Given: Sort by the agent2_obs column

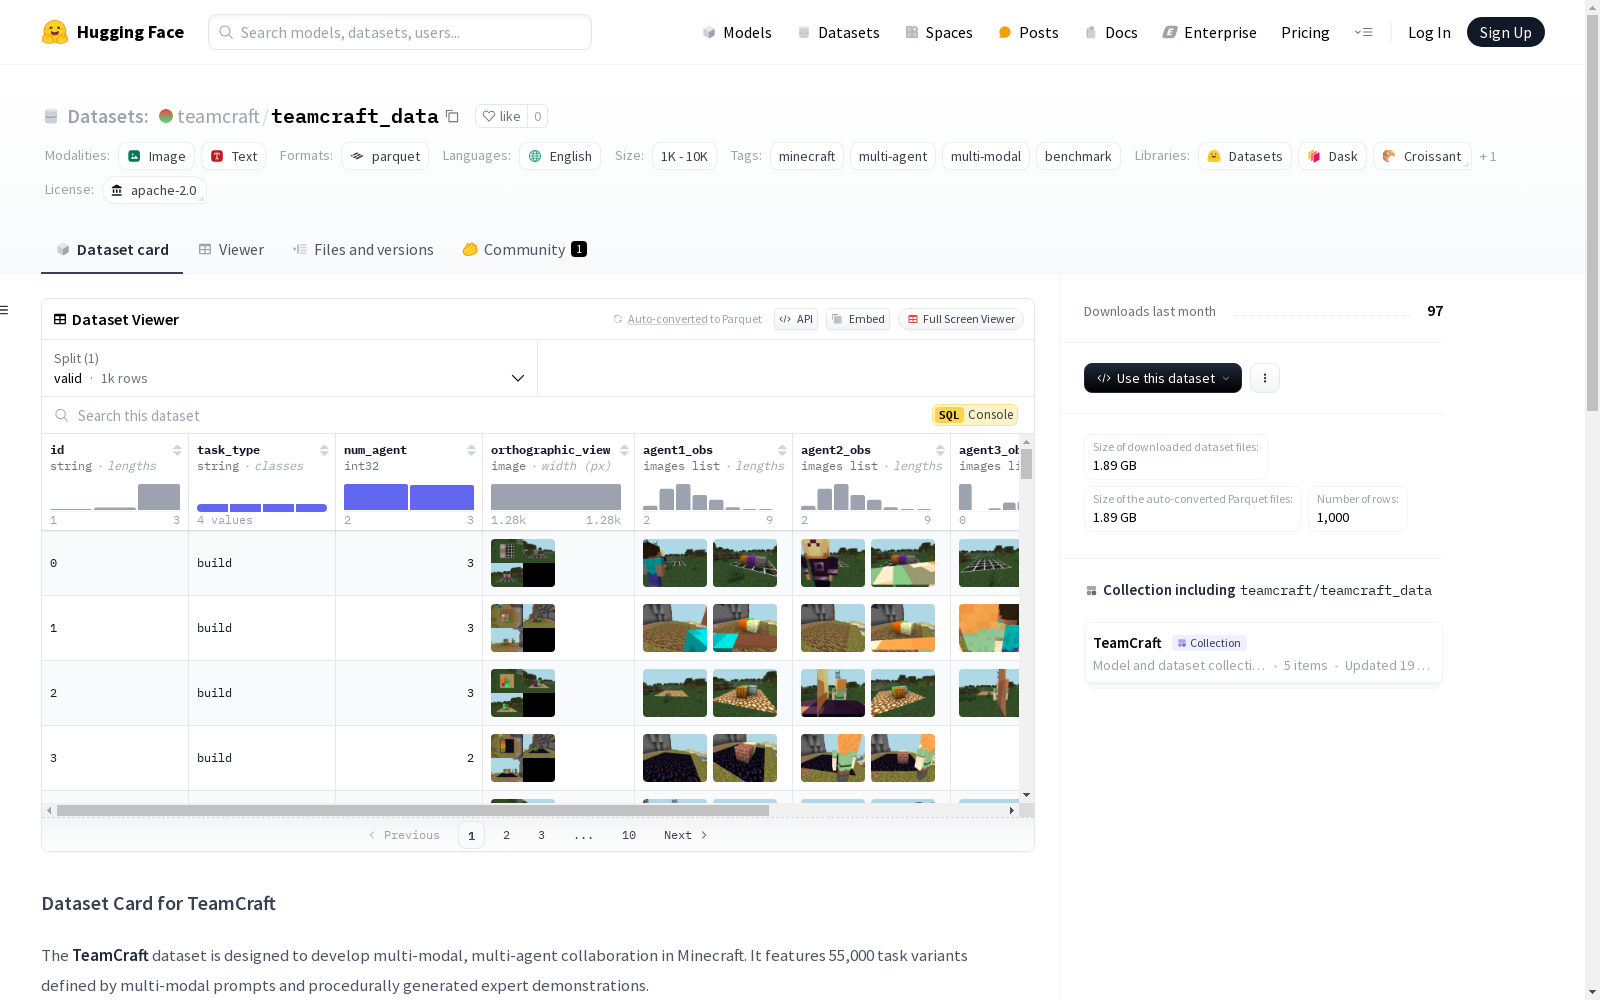Looking at the screenshot, I should tap(940, 450).
